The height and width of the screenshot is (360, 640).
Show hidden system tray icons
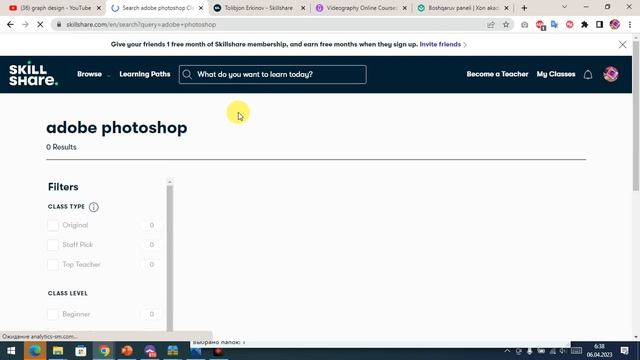507,351
